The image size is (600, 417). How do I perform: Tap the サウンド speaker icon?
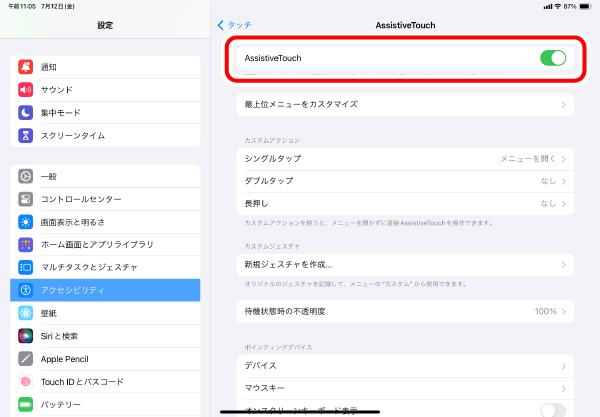click(x=26, y=90)
